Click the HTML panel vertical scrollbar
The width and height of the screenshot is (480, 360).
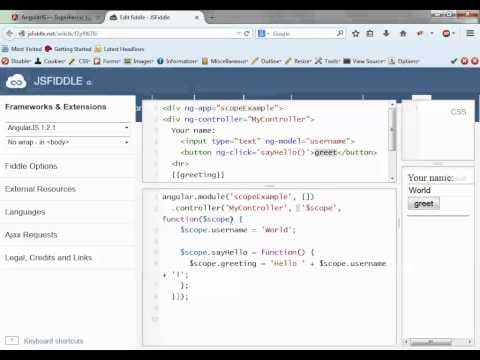(x=393, y=130)
